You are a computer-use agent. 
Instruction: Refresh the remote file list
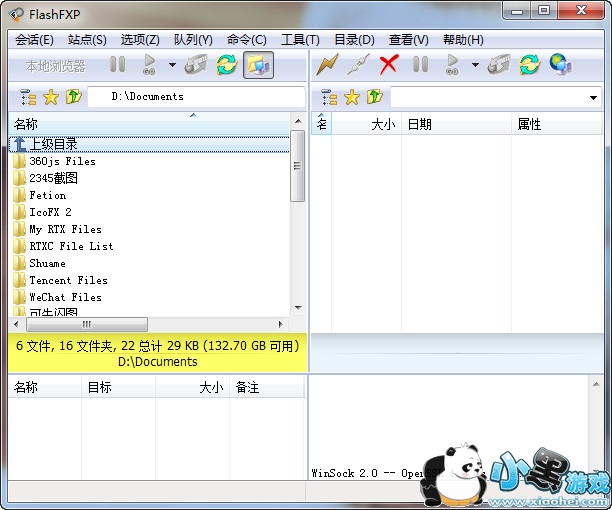(530, 65)
